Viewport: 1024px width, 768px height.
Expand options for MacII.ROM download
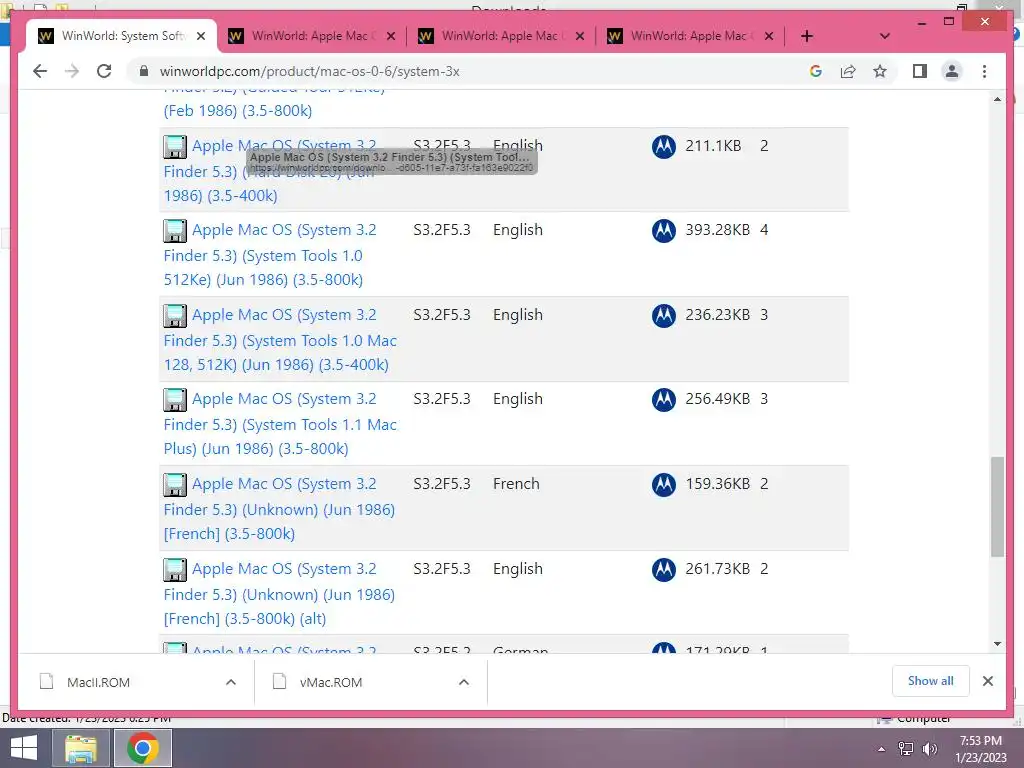pyautogui.click(x=231, y=682)
